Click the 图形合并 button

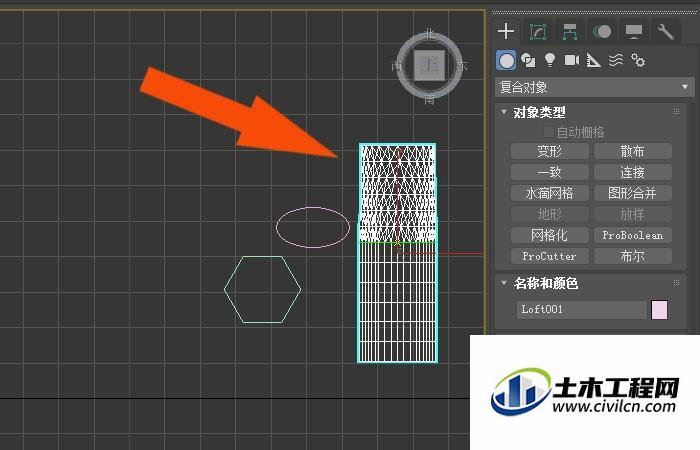pyautogui.click(x=633, y=193)
